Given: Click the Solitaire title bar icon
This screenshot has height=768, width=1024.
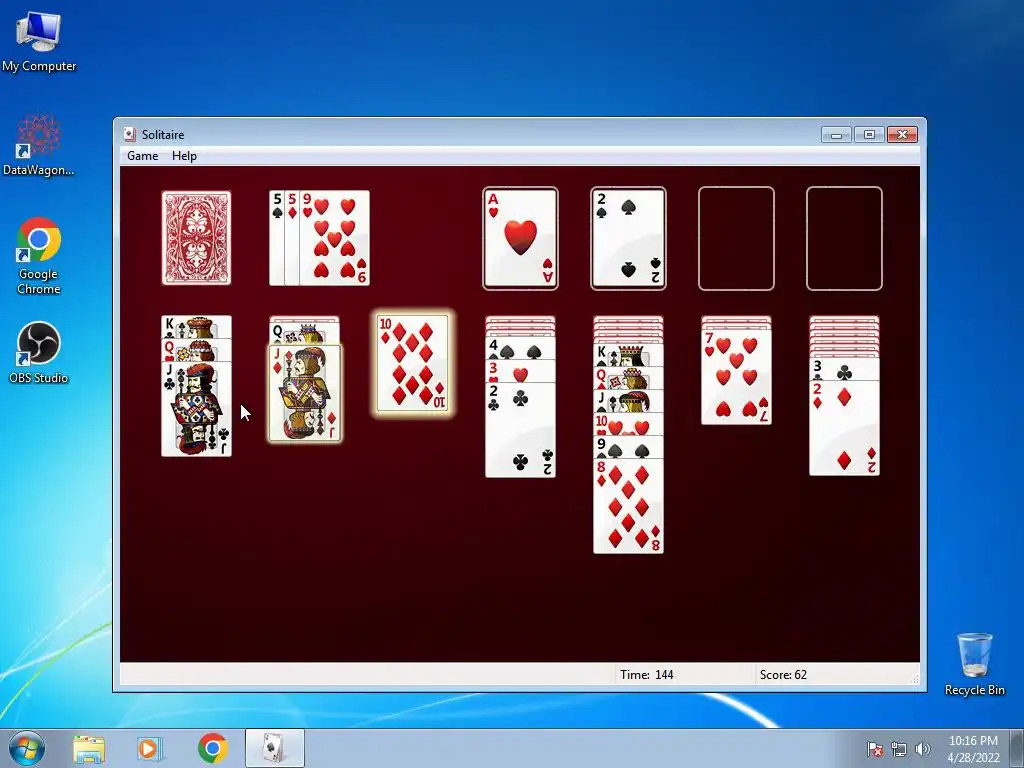Looking at the screenshot, I should pos(129,135).
